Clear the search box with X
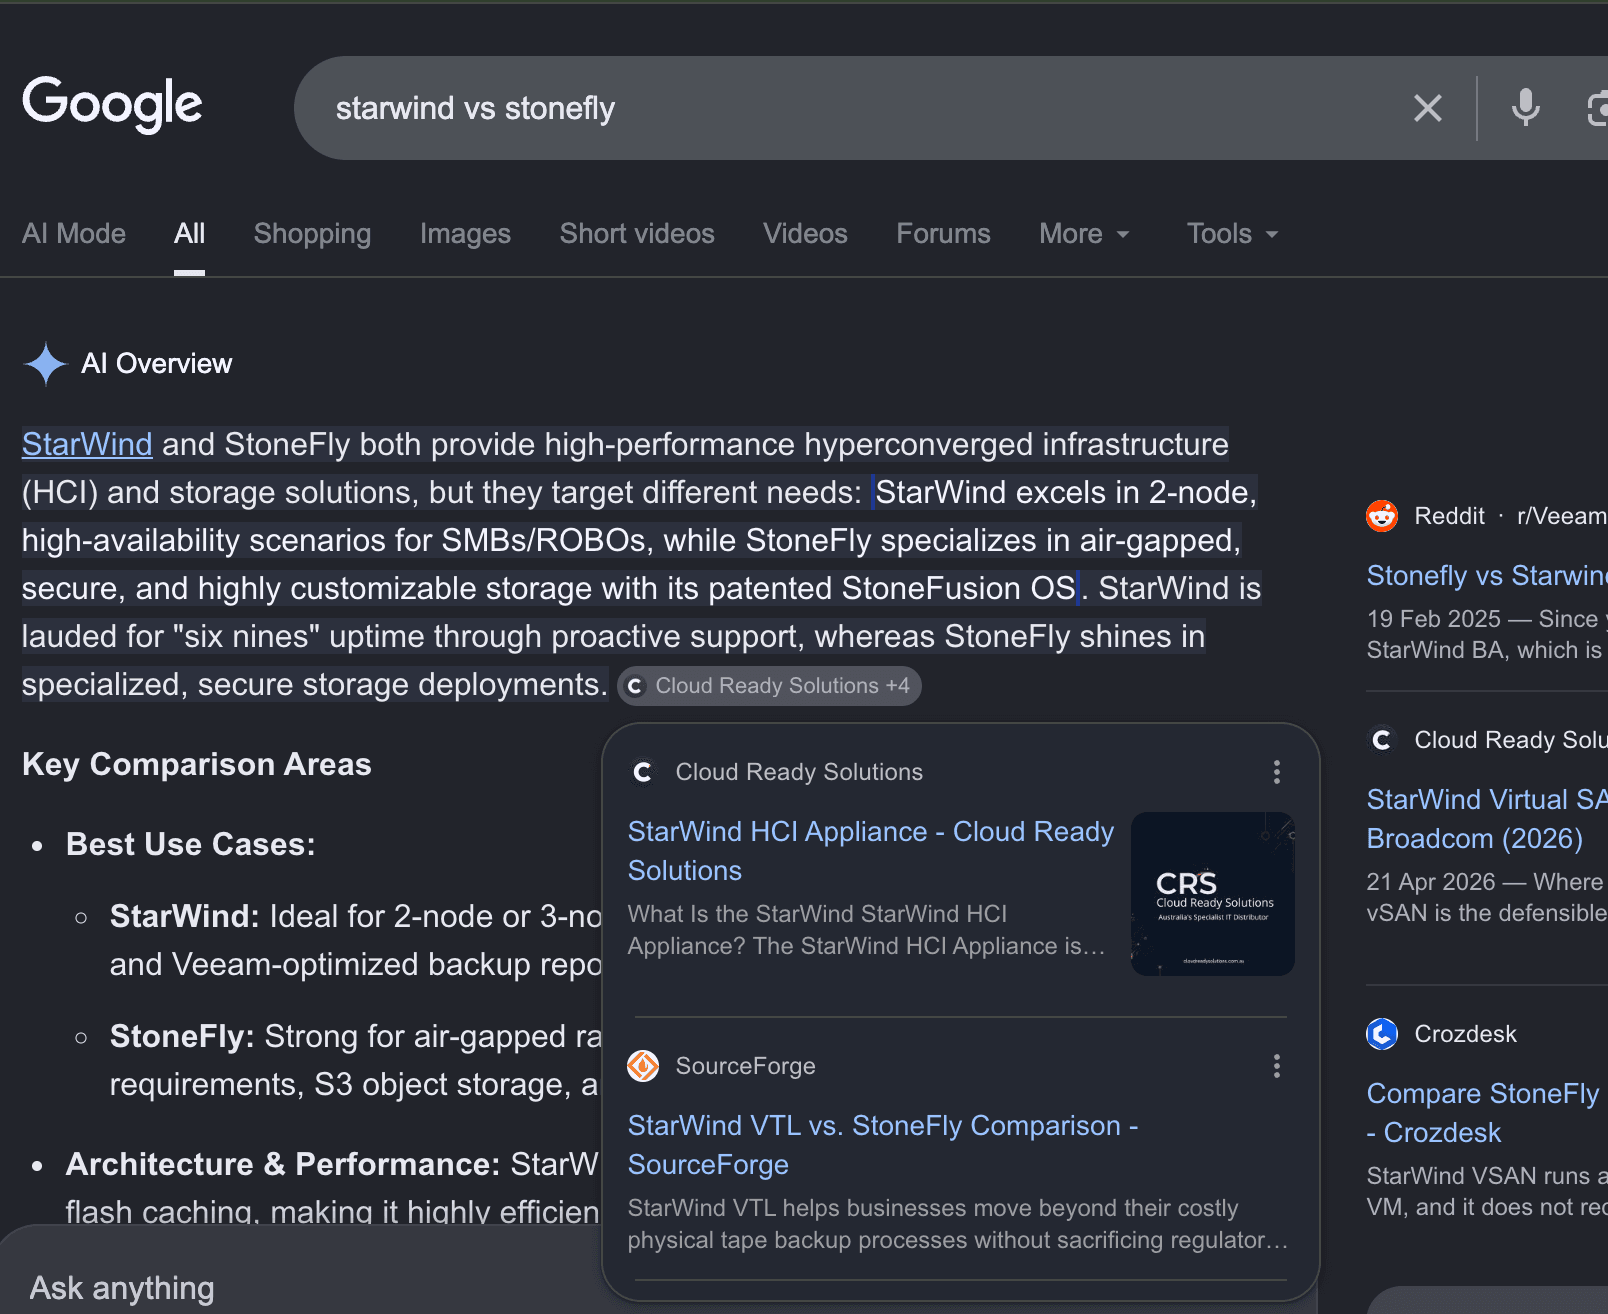This screenshot has height=1314, width=1608. (x=1428, y=108)
